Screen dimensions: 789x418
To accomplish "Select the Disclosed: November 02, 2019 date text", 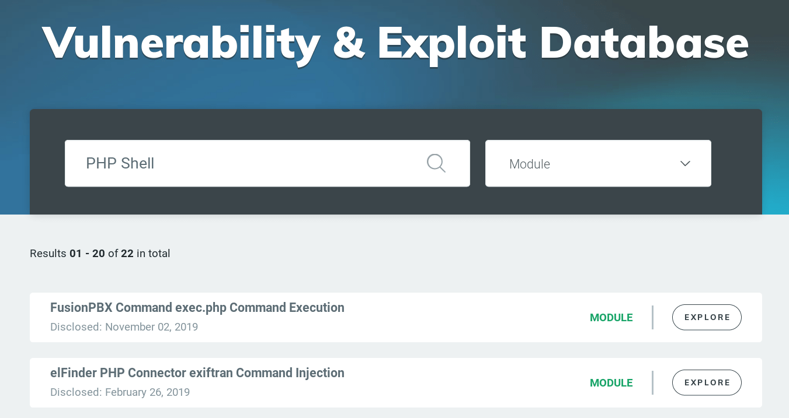I will click(124, 327).
